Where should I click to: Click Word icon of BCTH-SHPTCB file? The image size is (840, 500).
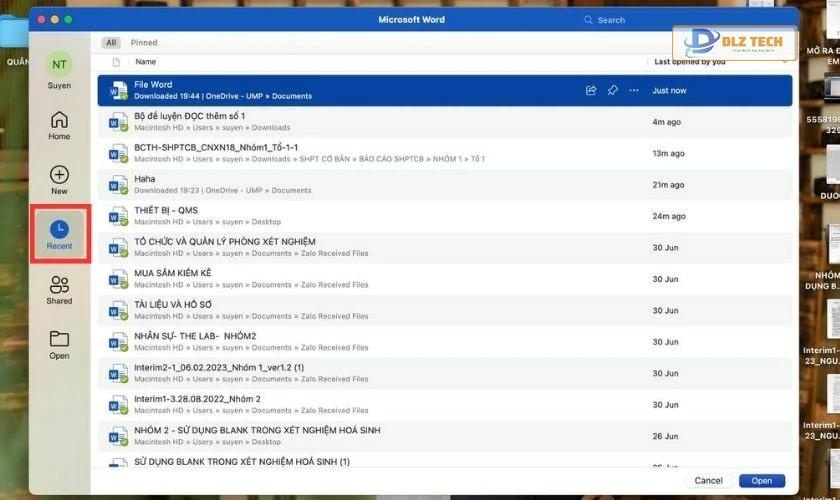(x=118, y=154)
